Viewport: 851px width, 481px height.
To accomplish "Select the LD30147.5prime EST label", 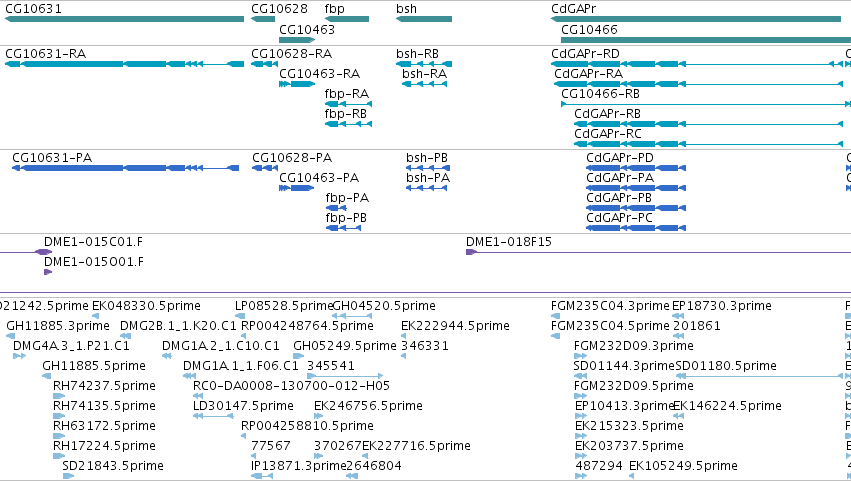I will (x=243, y=407).
